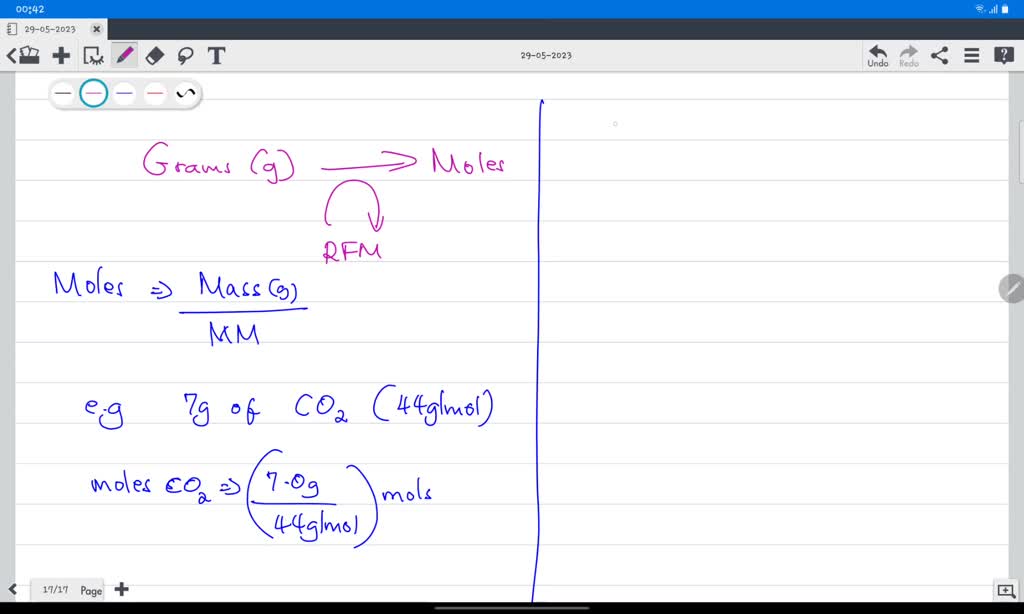Viewport: 1024px width, 614px height.
Task: Select the black pen preset
Action: [62, 92]
